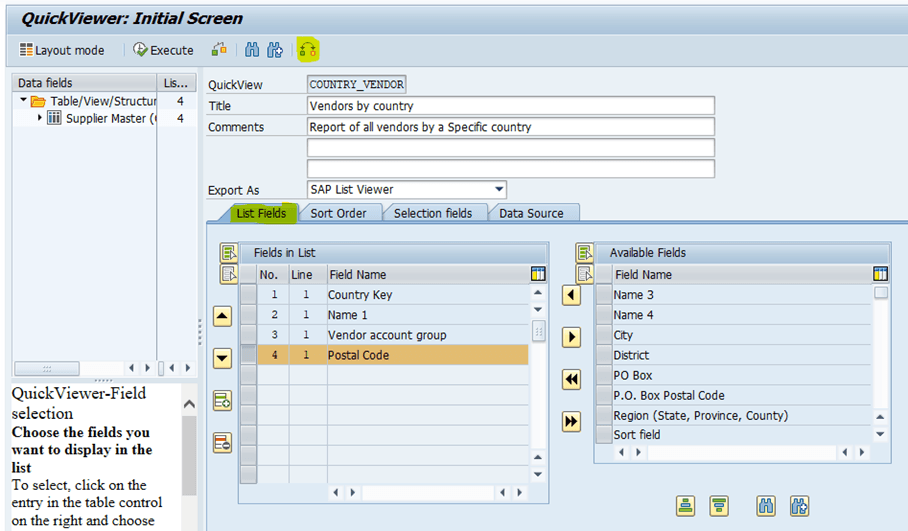Collapse the Table/View/Structure folder node
The height and width of the screenshot is (531, 908).
tap(23, 100)
